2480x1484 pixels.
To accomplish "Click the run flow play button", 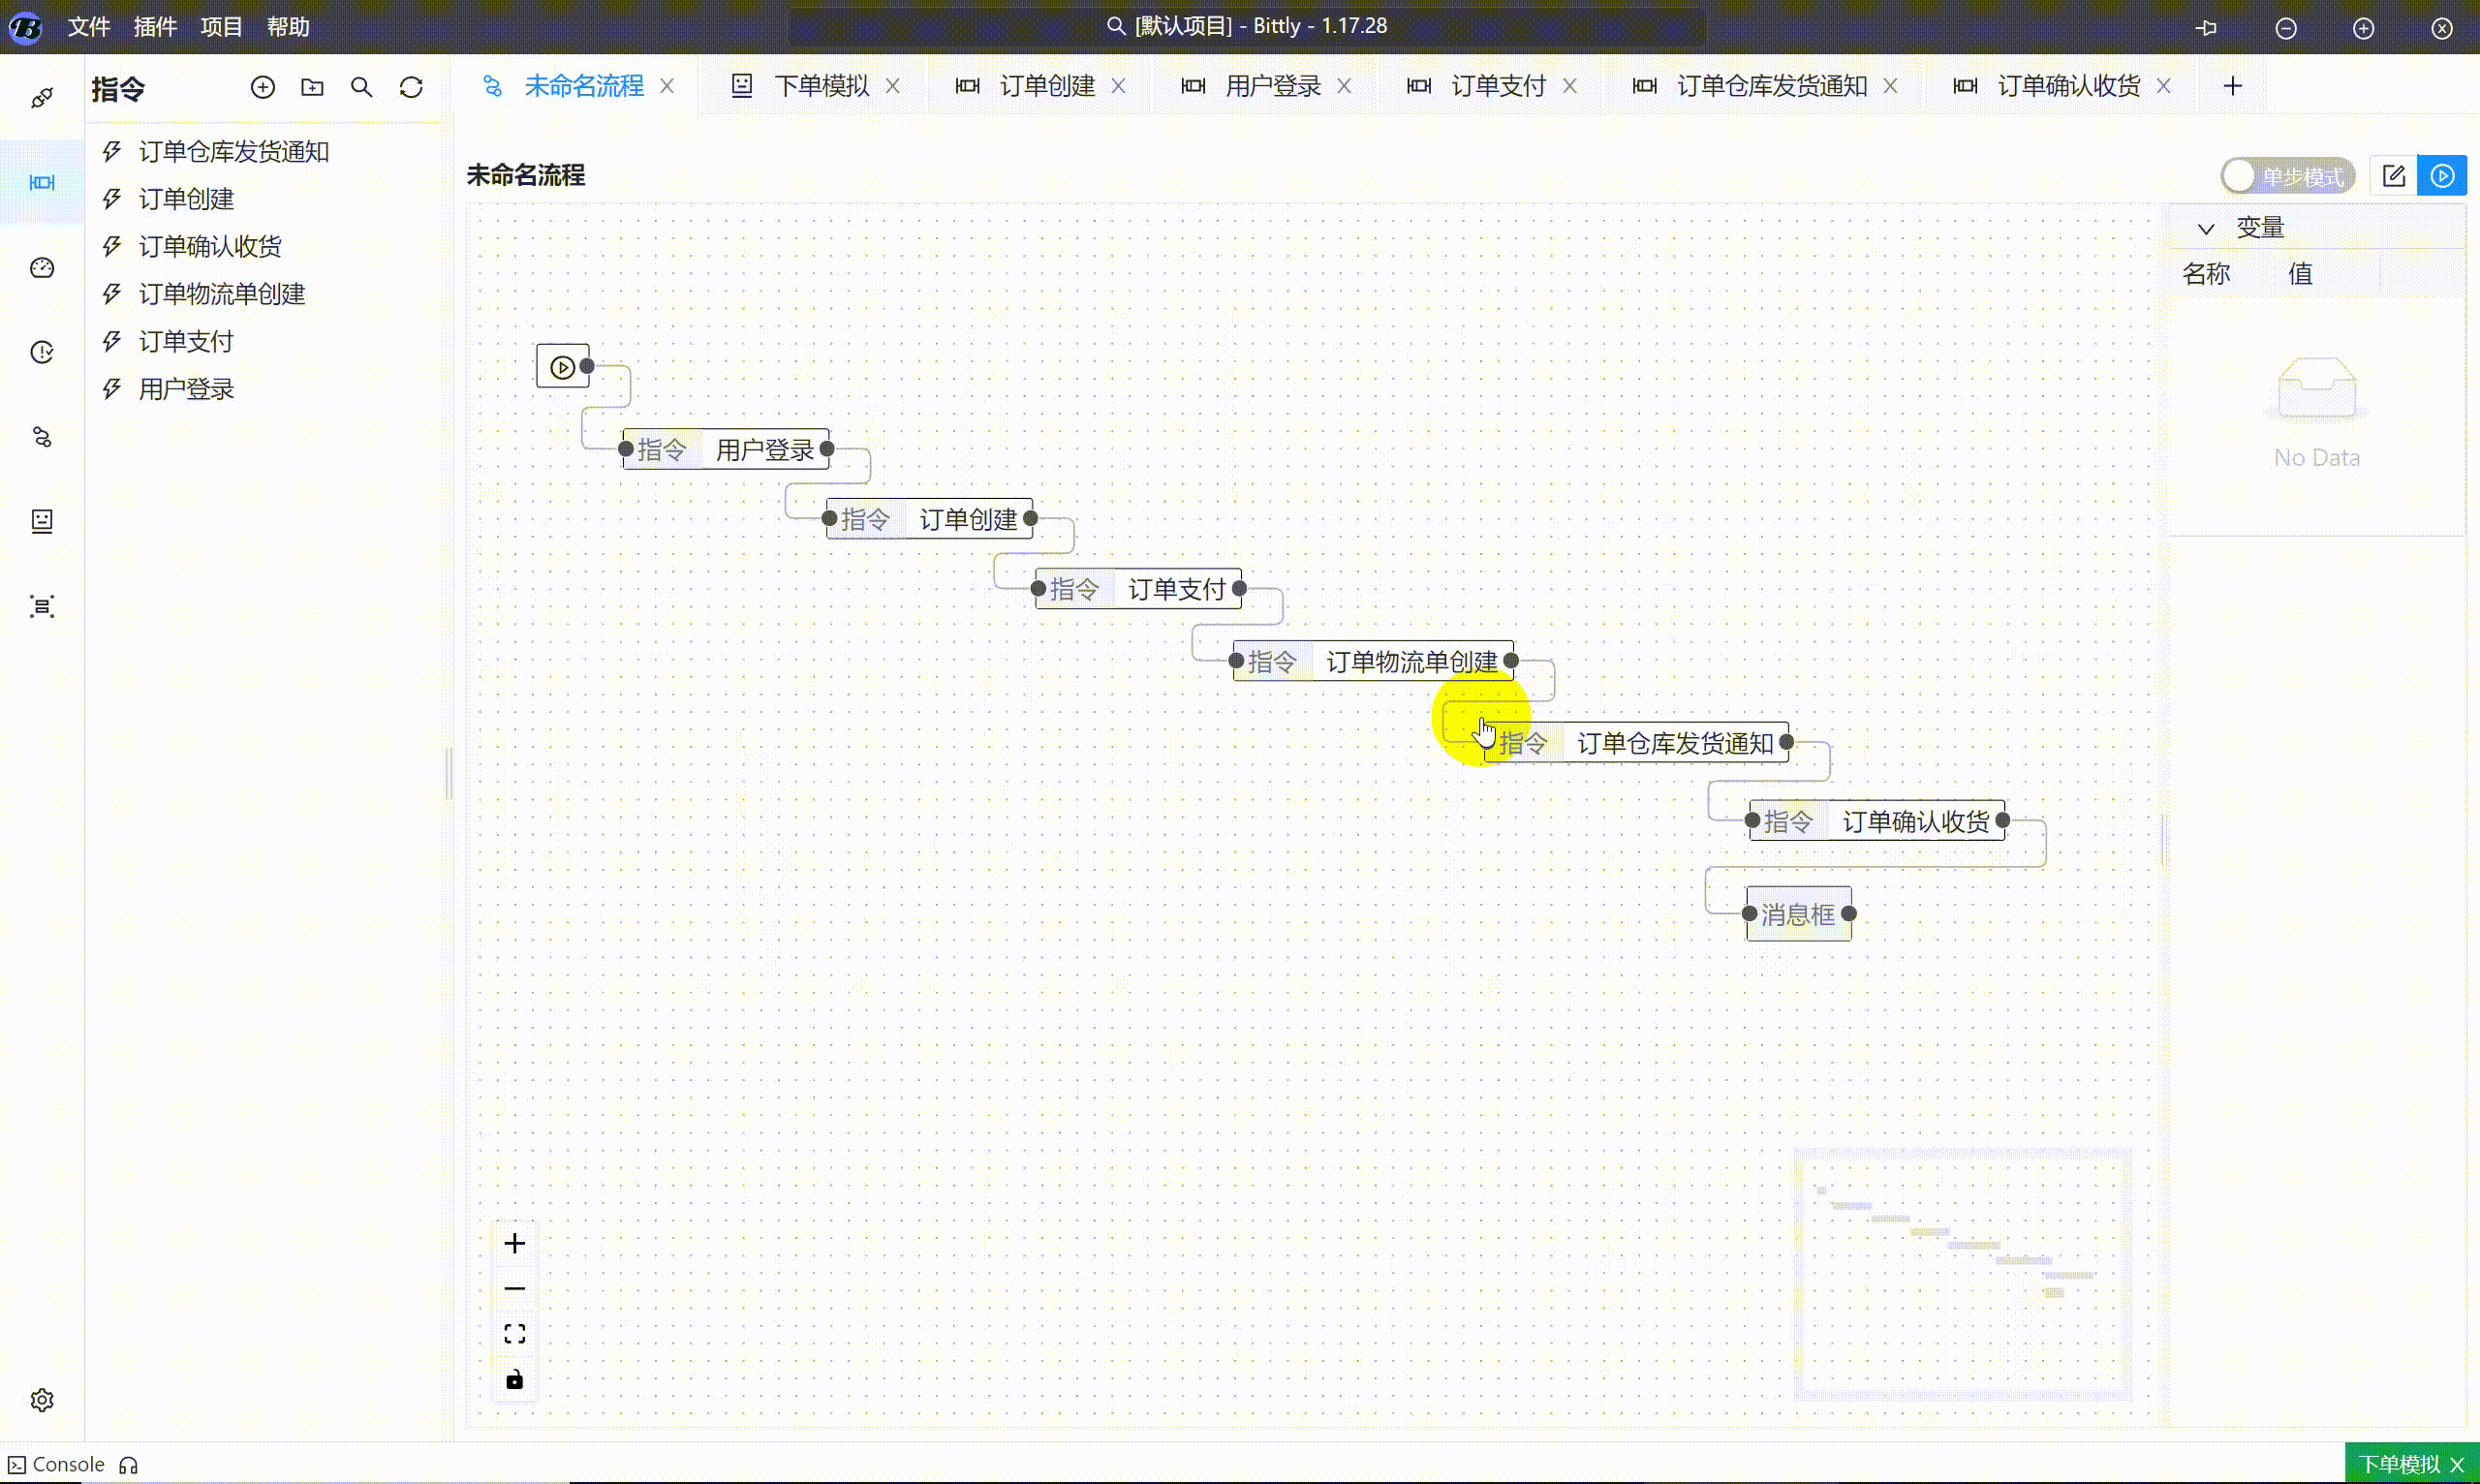I will 2441,176.
